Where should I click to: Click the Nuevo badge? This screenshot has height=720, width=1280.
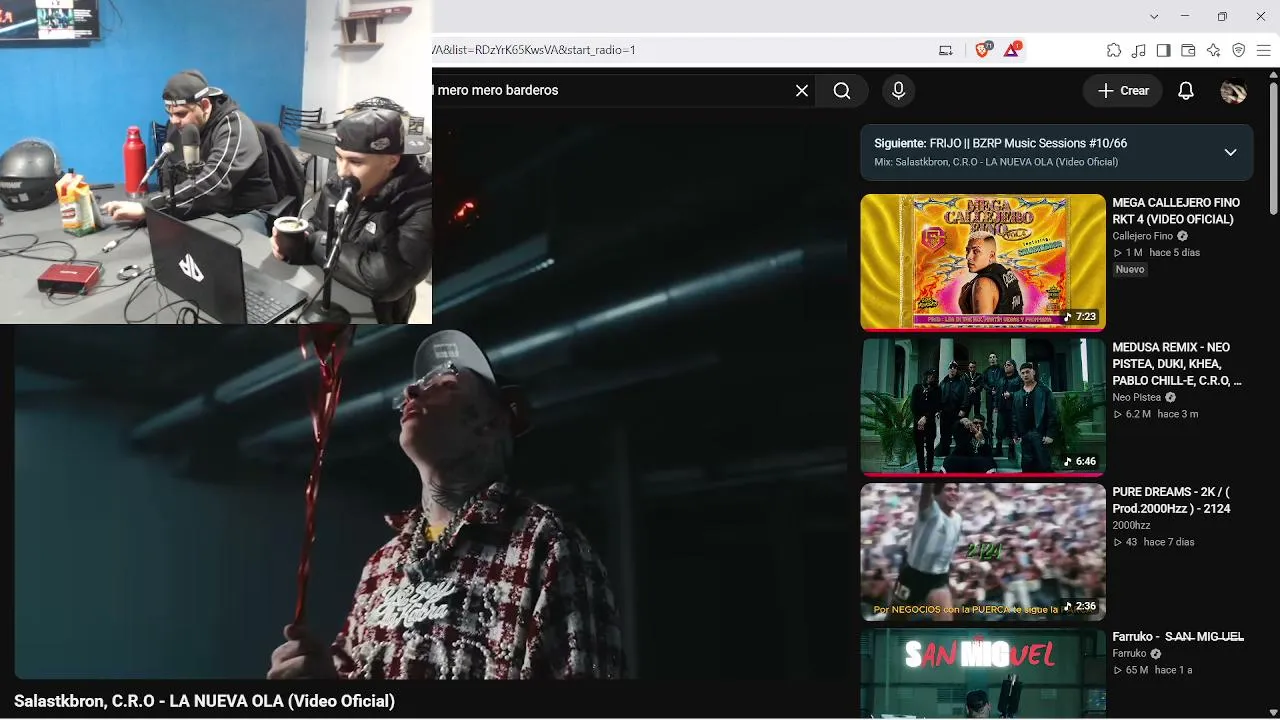point(1130,270)
